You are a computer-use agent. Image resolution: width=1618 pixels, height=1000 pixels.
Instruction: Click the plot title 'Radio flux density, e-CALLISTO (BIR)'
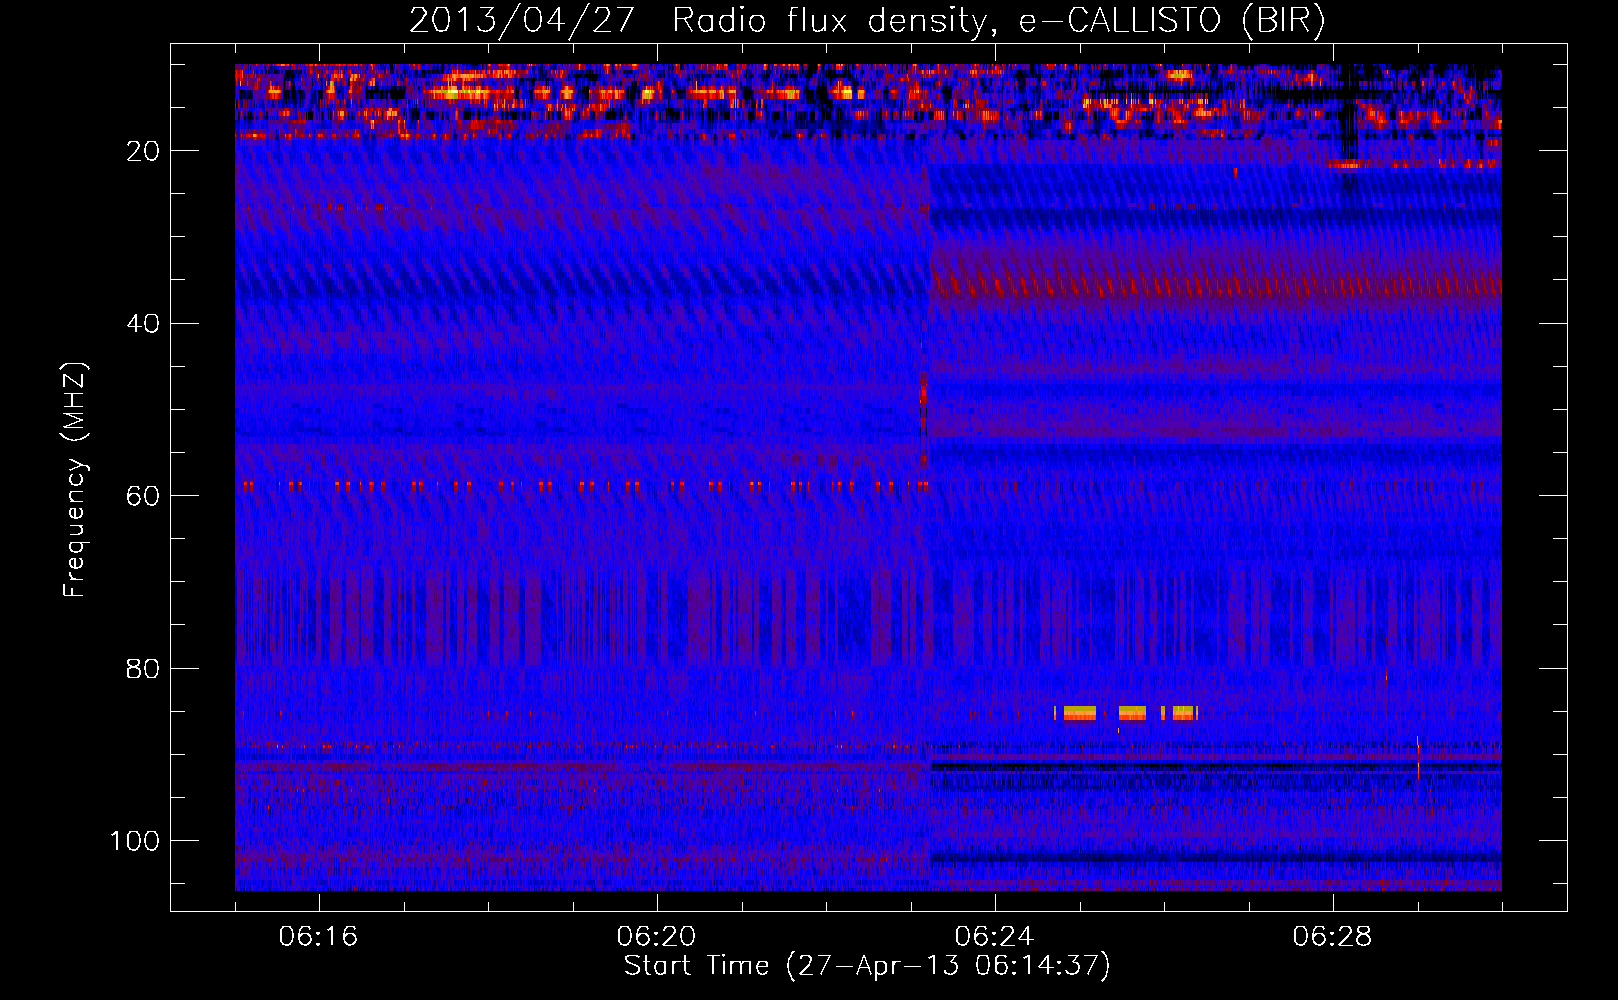pyautogui.click(x=998, y=20)
